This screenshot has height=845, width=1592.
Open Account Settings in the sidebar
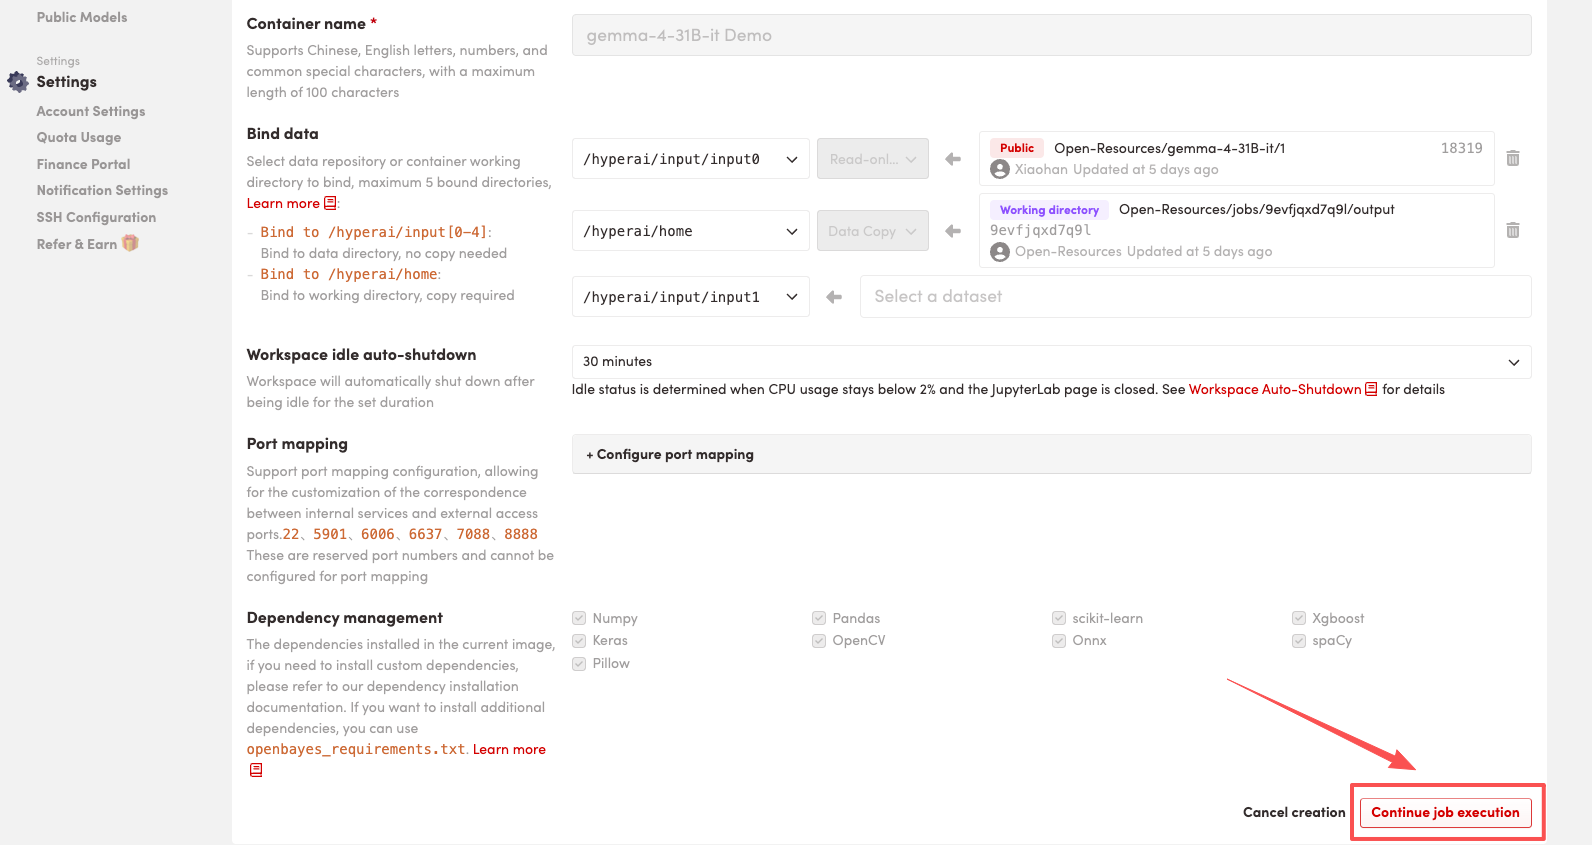click(x=91, y=111)
